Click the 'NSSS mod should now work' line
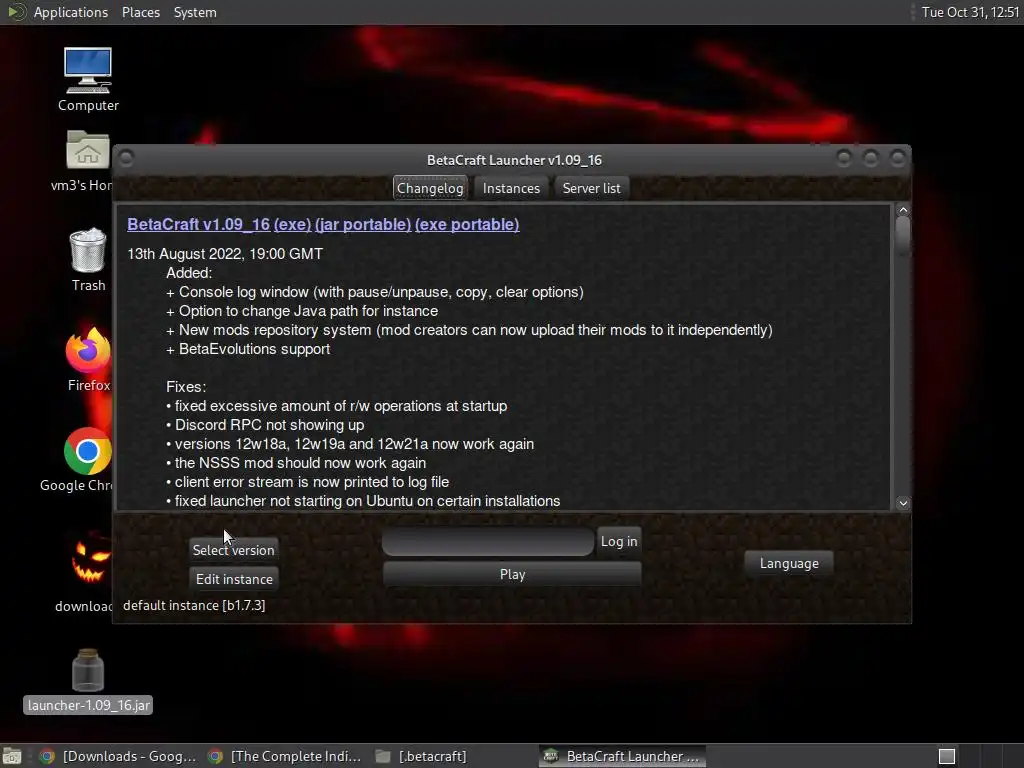The height and width of the screenshot is (768, 1024). pyautogui.click(x=296, y=462)
